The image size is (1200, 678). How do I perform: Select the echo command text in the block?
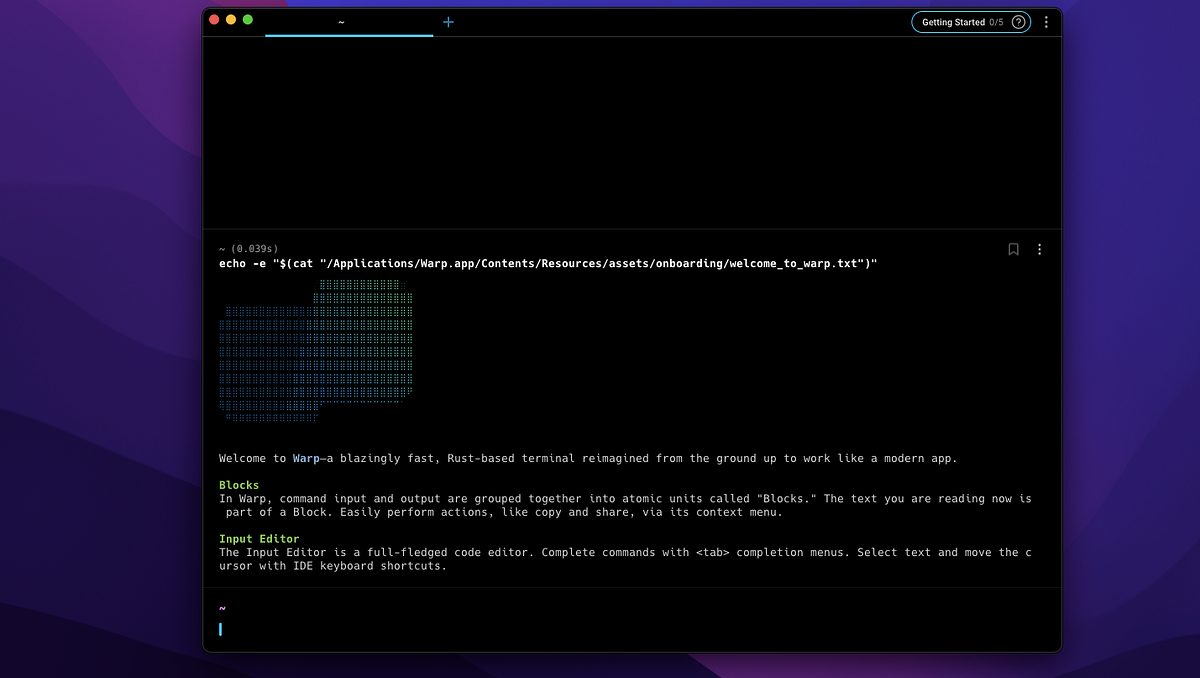point(547,263)
